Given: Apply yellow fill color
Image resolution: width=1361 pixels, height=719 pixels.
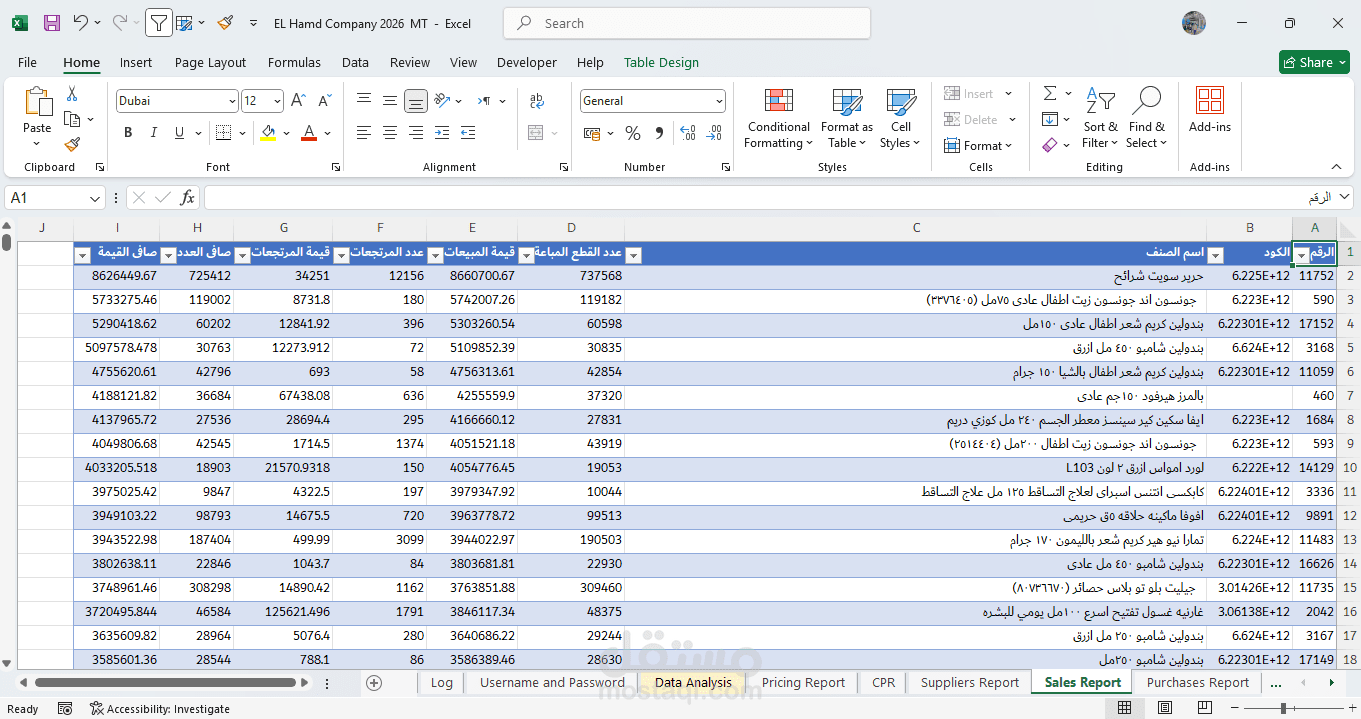Looking at the screenshot, I should [x=267, y=133].
